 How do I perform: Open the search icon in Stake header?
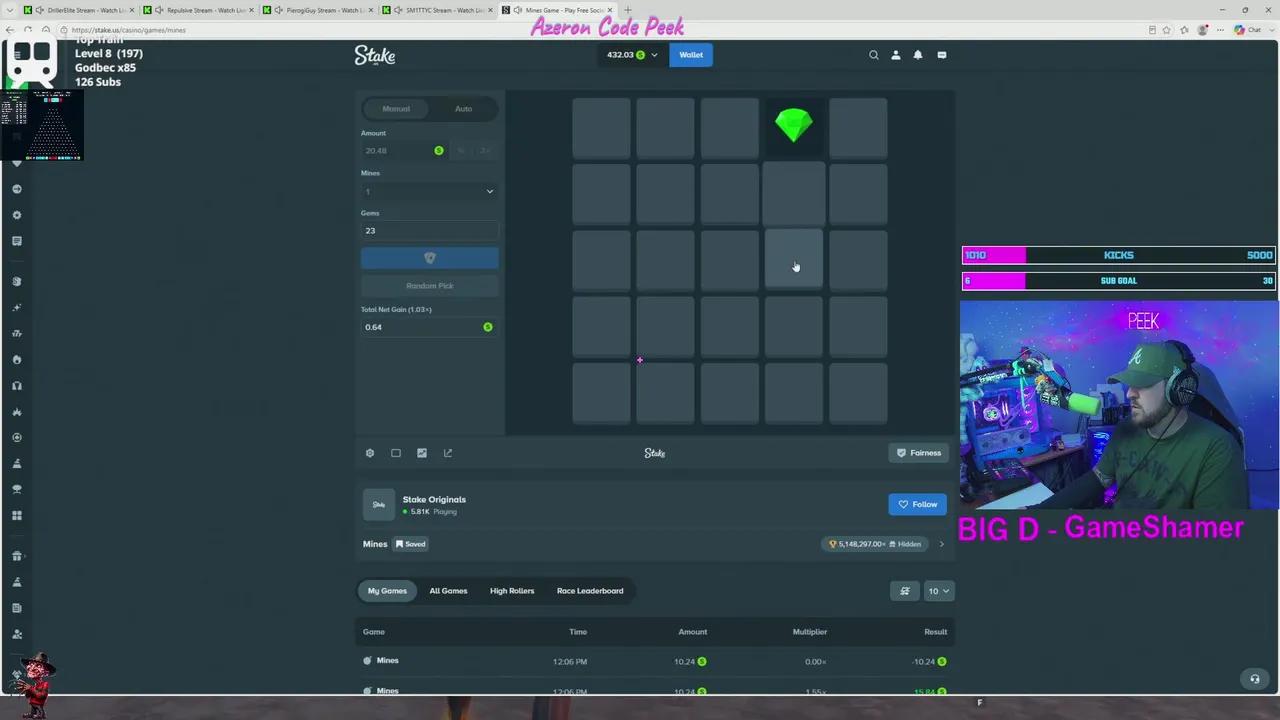[874, 55]
